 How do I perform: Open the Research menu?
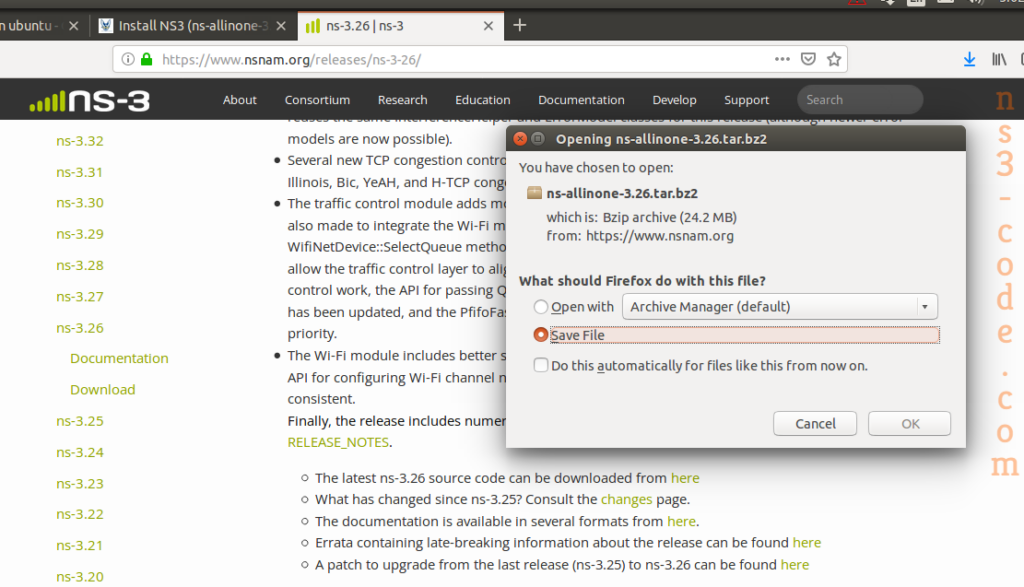(402, 100)
